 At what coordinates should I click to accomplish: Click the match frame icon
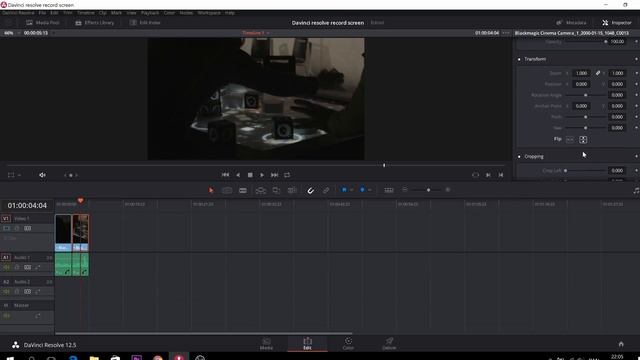(476, 175)
